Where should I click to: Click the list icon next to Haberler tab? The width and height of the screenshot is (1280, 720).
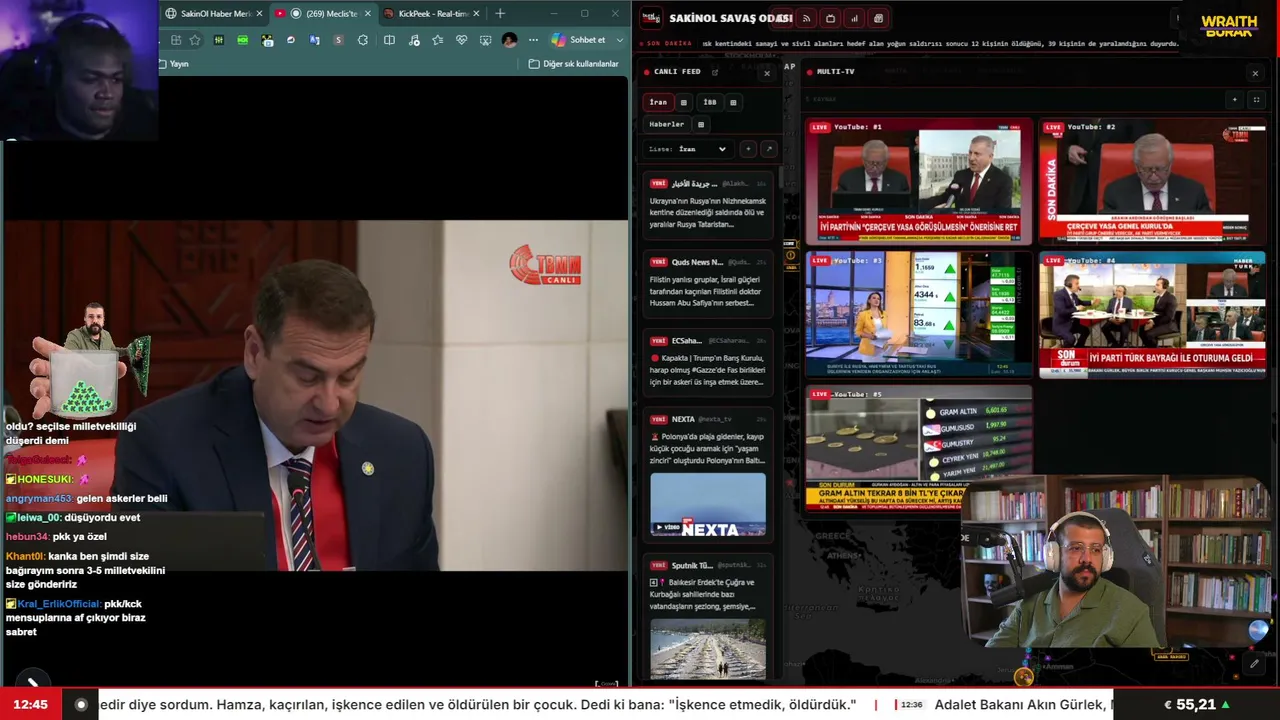point(700,124)
